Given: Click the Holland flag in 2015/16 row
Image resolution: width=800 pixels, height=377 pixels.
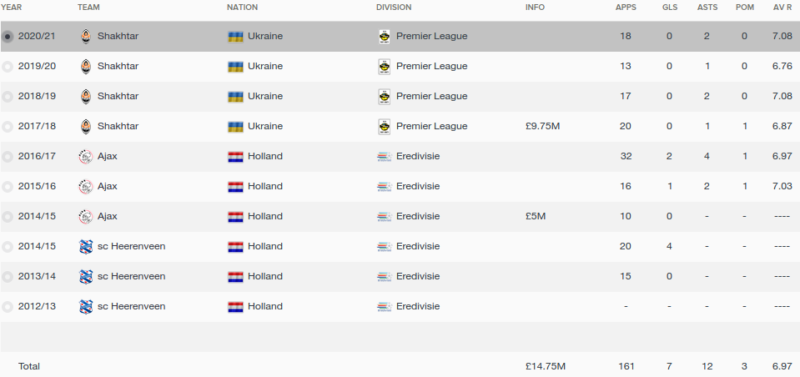Looking at the screenshot, I should coord(235,187).
